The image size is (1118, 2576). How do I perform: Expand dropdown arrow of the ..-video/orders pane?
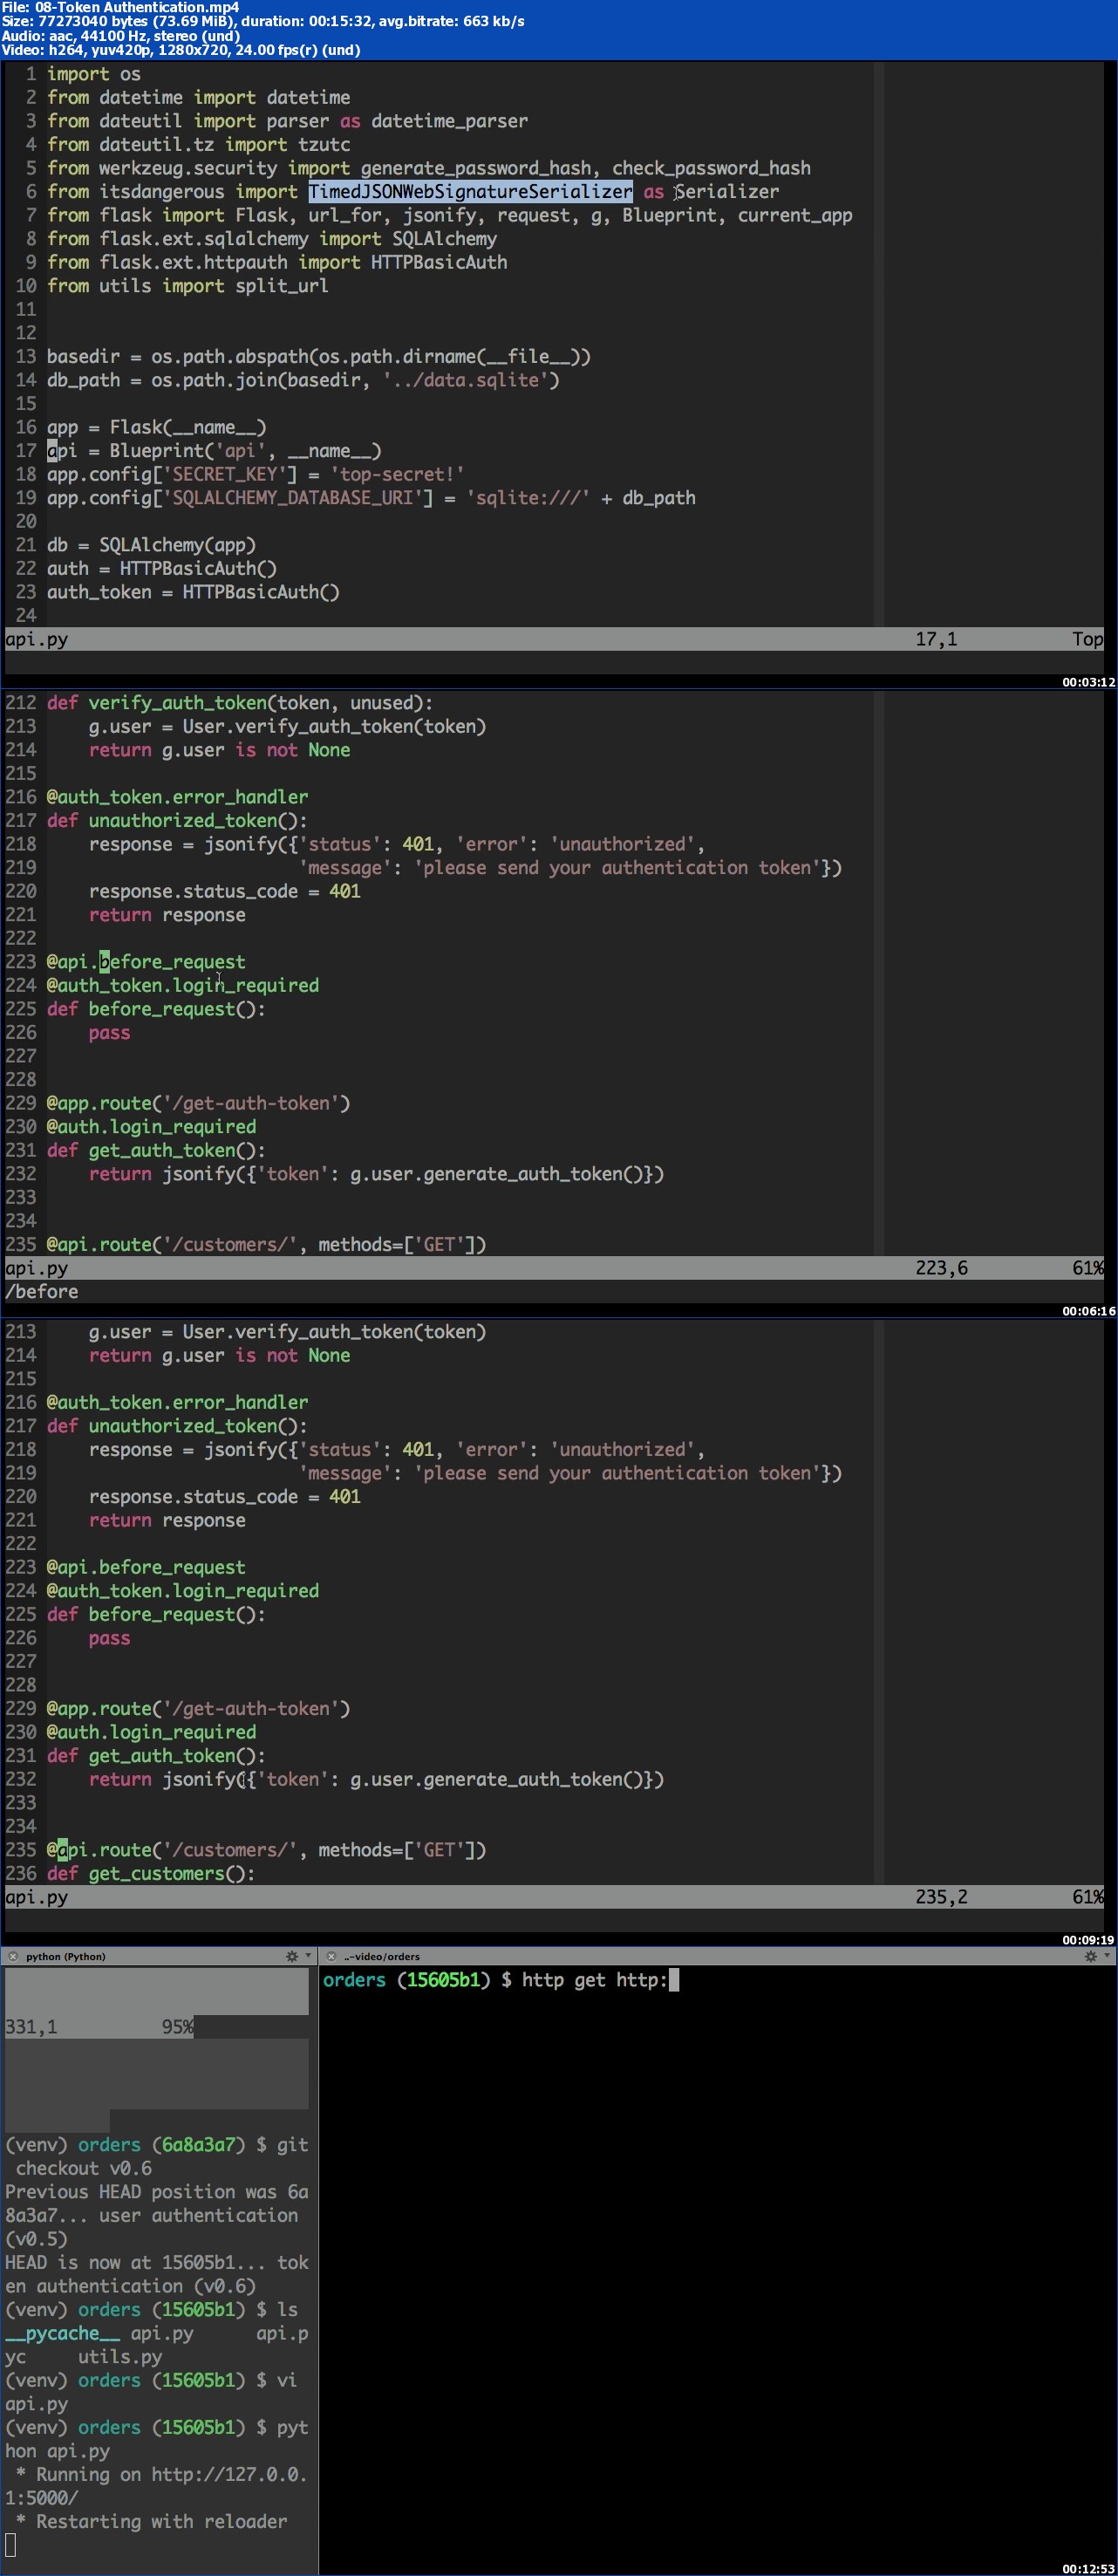(1106, 1956)
